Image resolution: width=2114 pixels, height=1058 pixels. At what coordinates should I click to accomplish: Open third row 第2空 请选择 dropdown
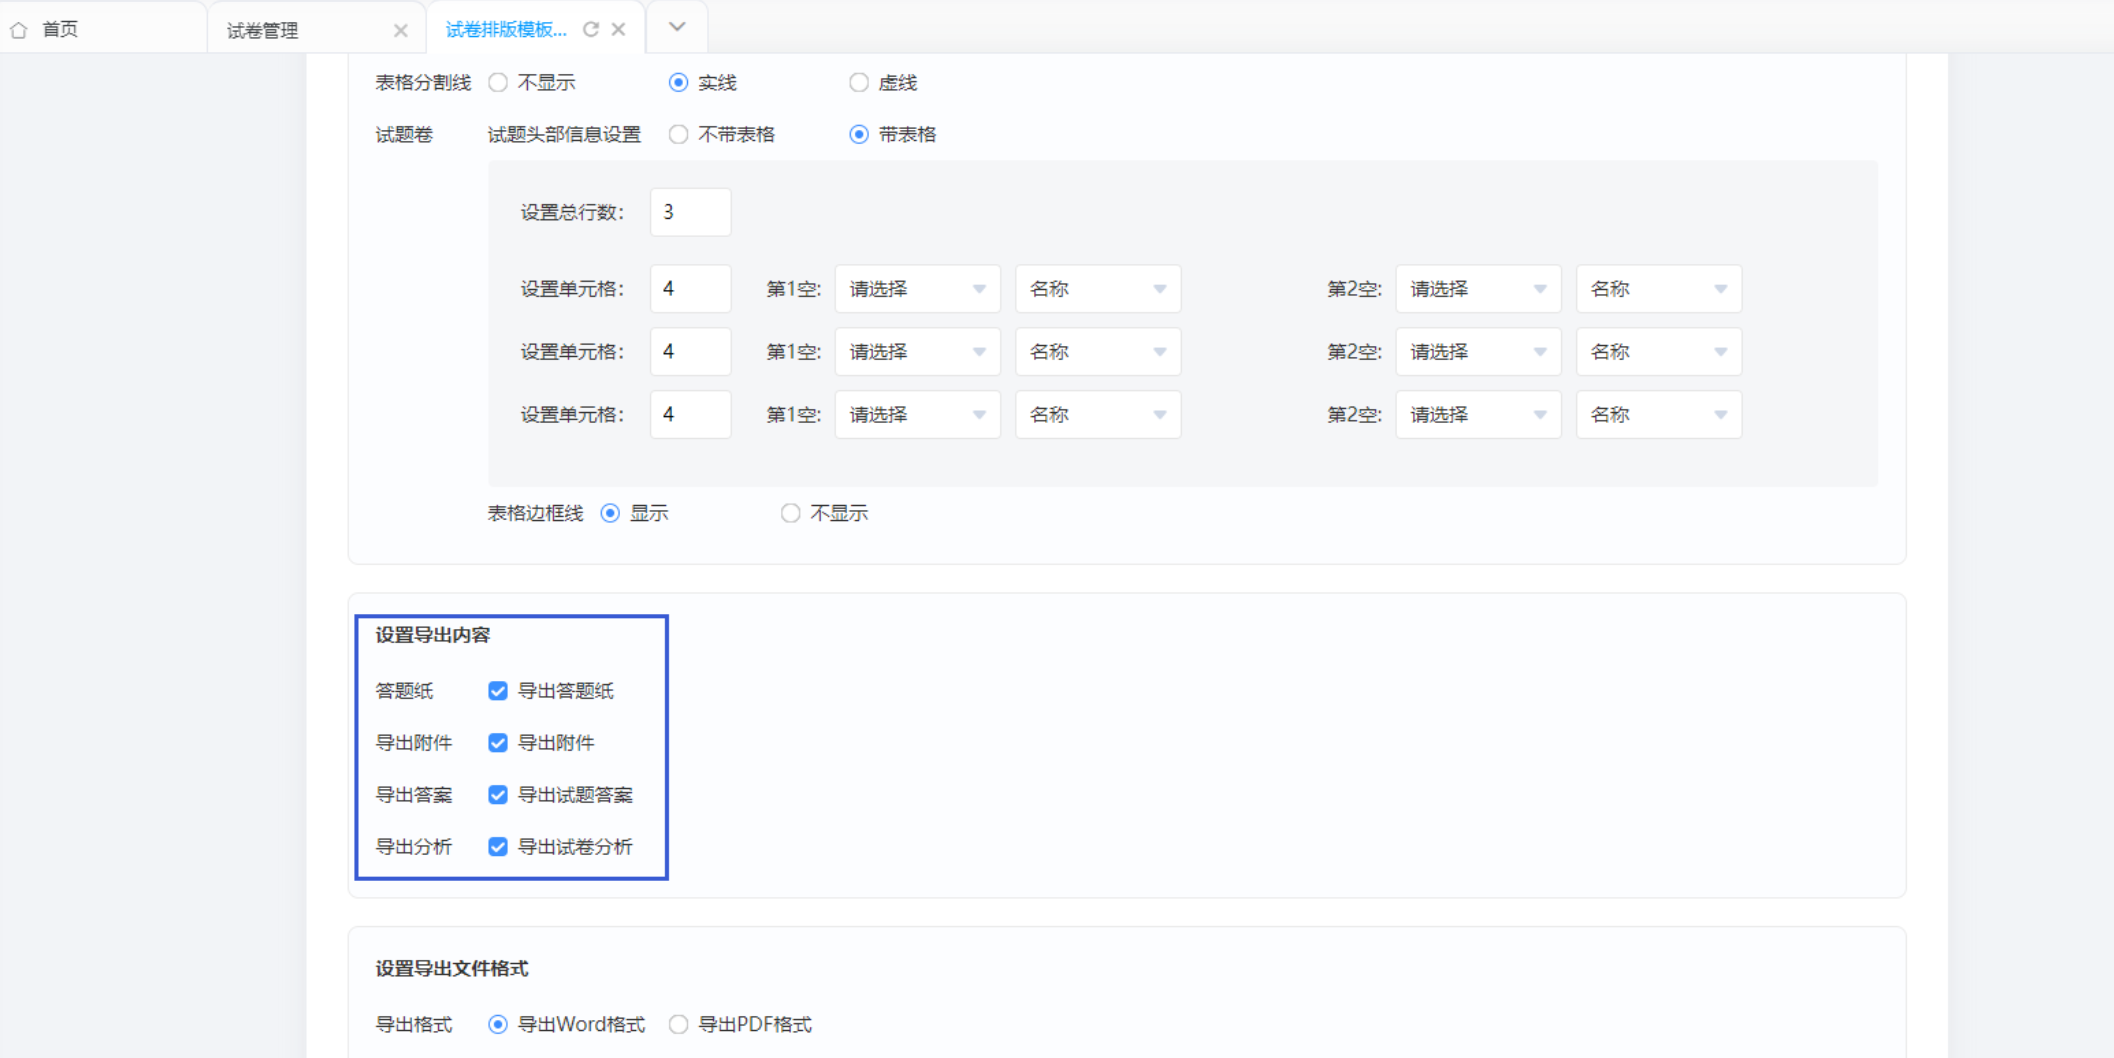[x=1478, y=415]
